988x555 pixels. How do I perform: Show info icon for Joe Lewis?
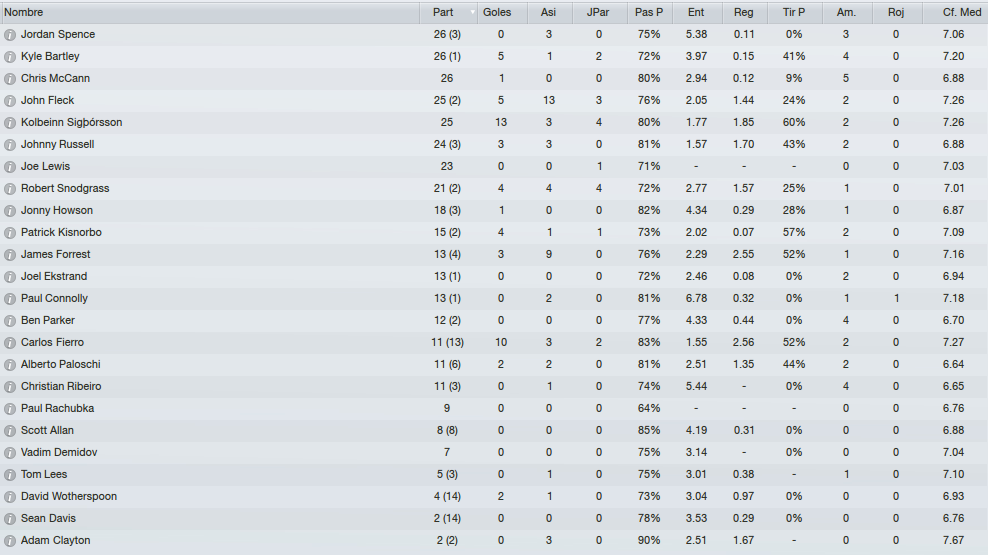(9, 167)
